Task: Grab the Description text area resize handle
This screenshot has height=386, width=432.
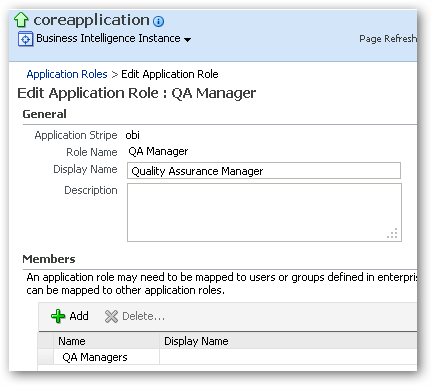Action: pos(393,233)
